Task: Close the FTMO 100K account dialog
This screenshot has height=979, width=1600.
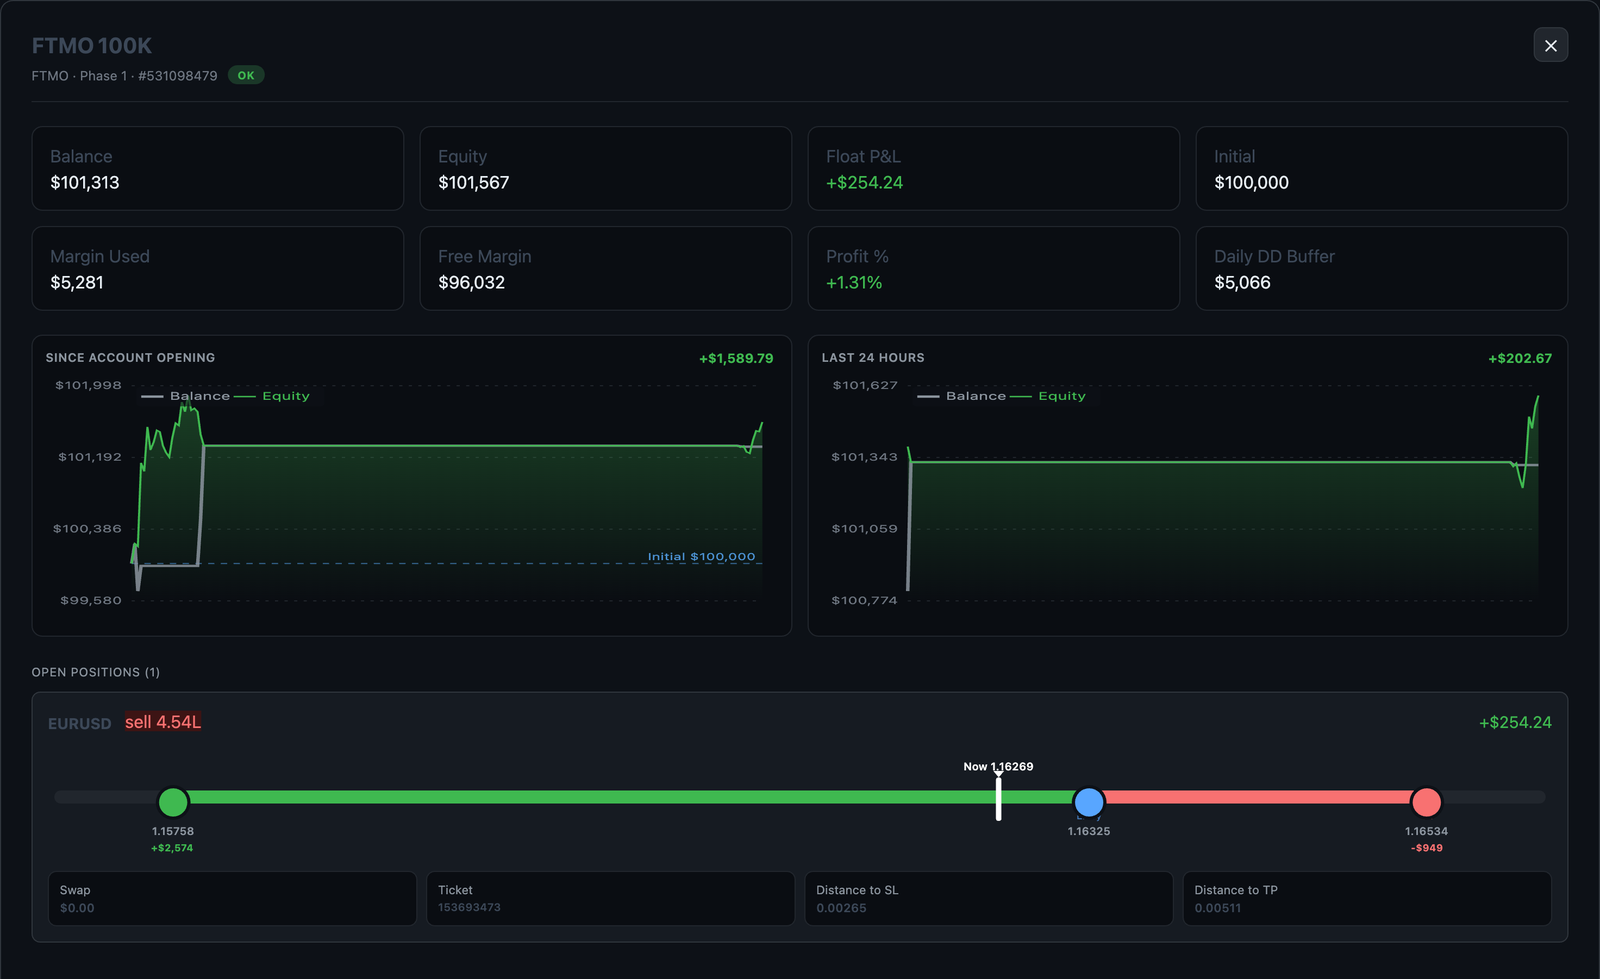Action: tap(1550, 45)
